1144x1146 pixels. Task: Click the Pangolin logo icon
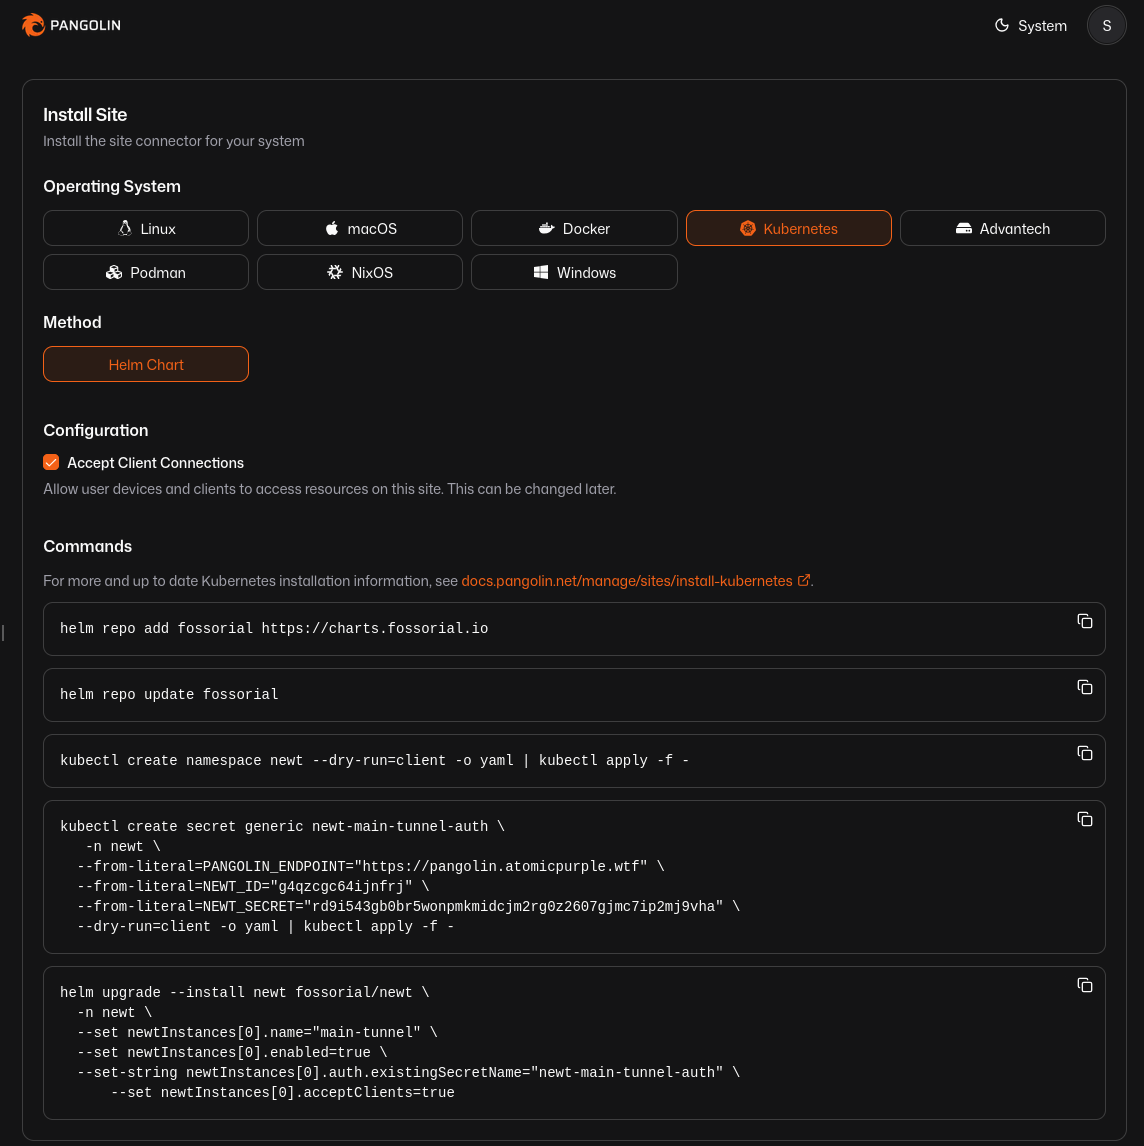(x=33, y=25)
